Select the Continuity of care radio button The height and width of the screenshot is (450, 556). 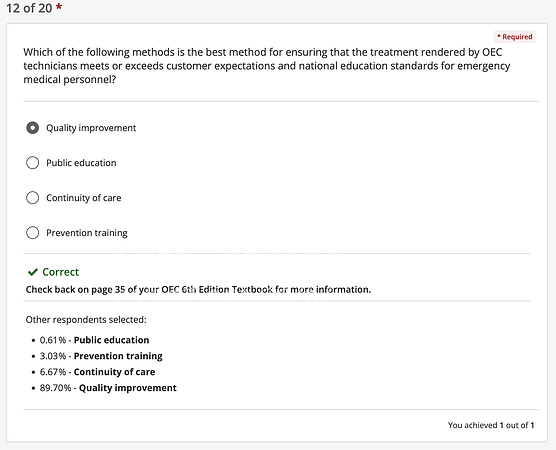pyautogui.click(x=33, y=198)
